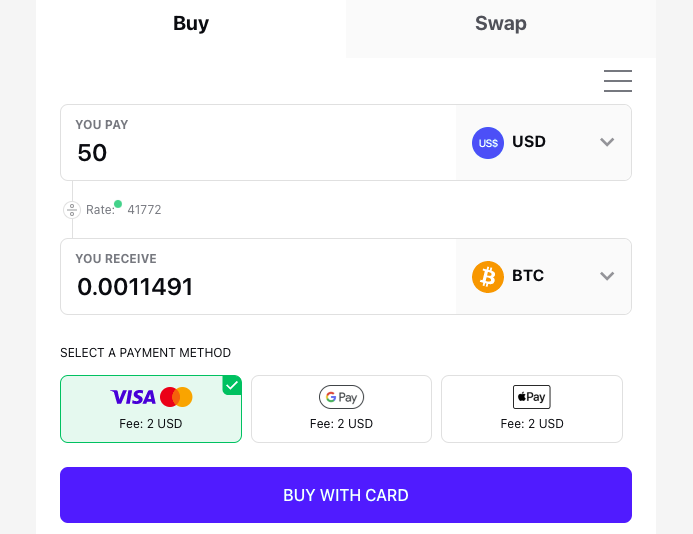Viewport: 693px width, 534px height.
Task: Expand the BTC crypto dropdown chevron
Action: click(607, 277)
